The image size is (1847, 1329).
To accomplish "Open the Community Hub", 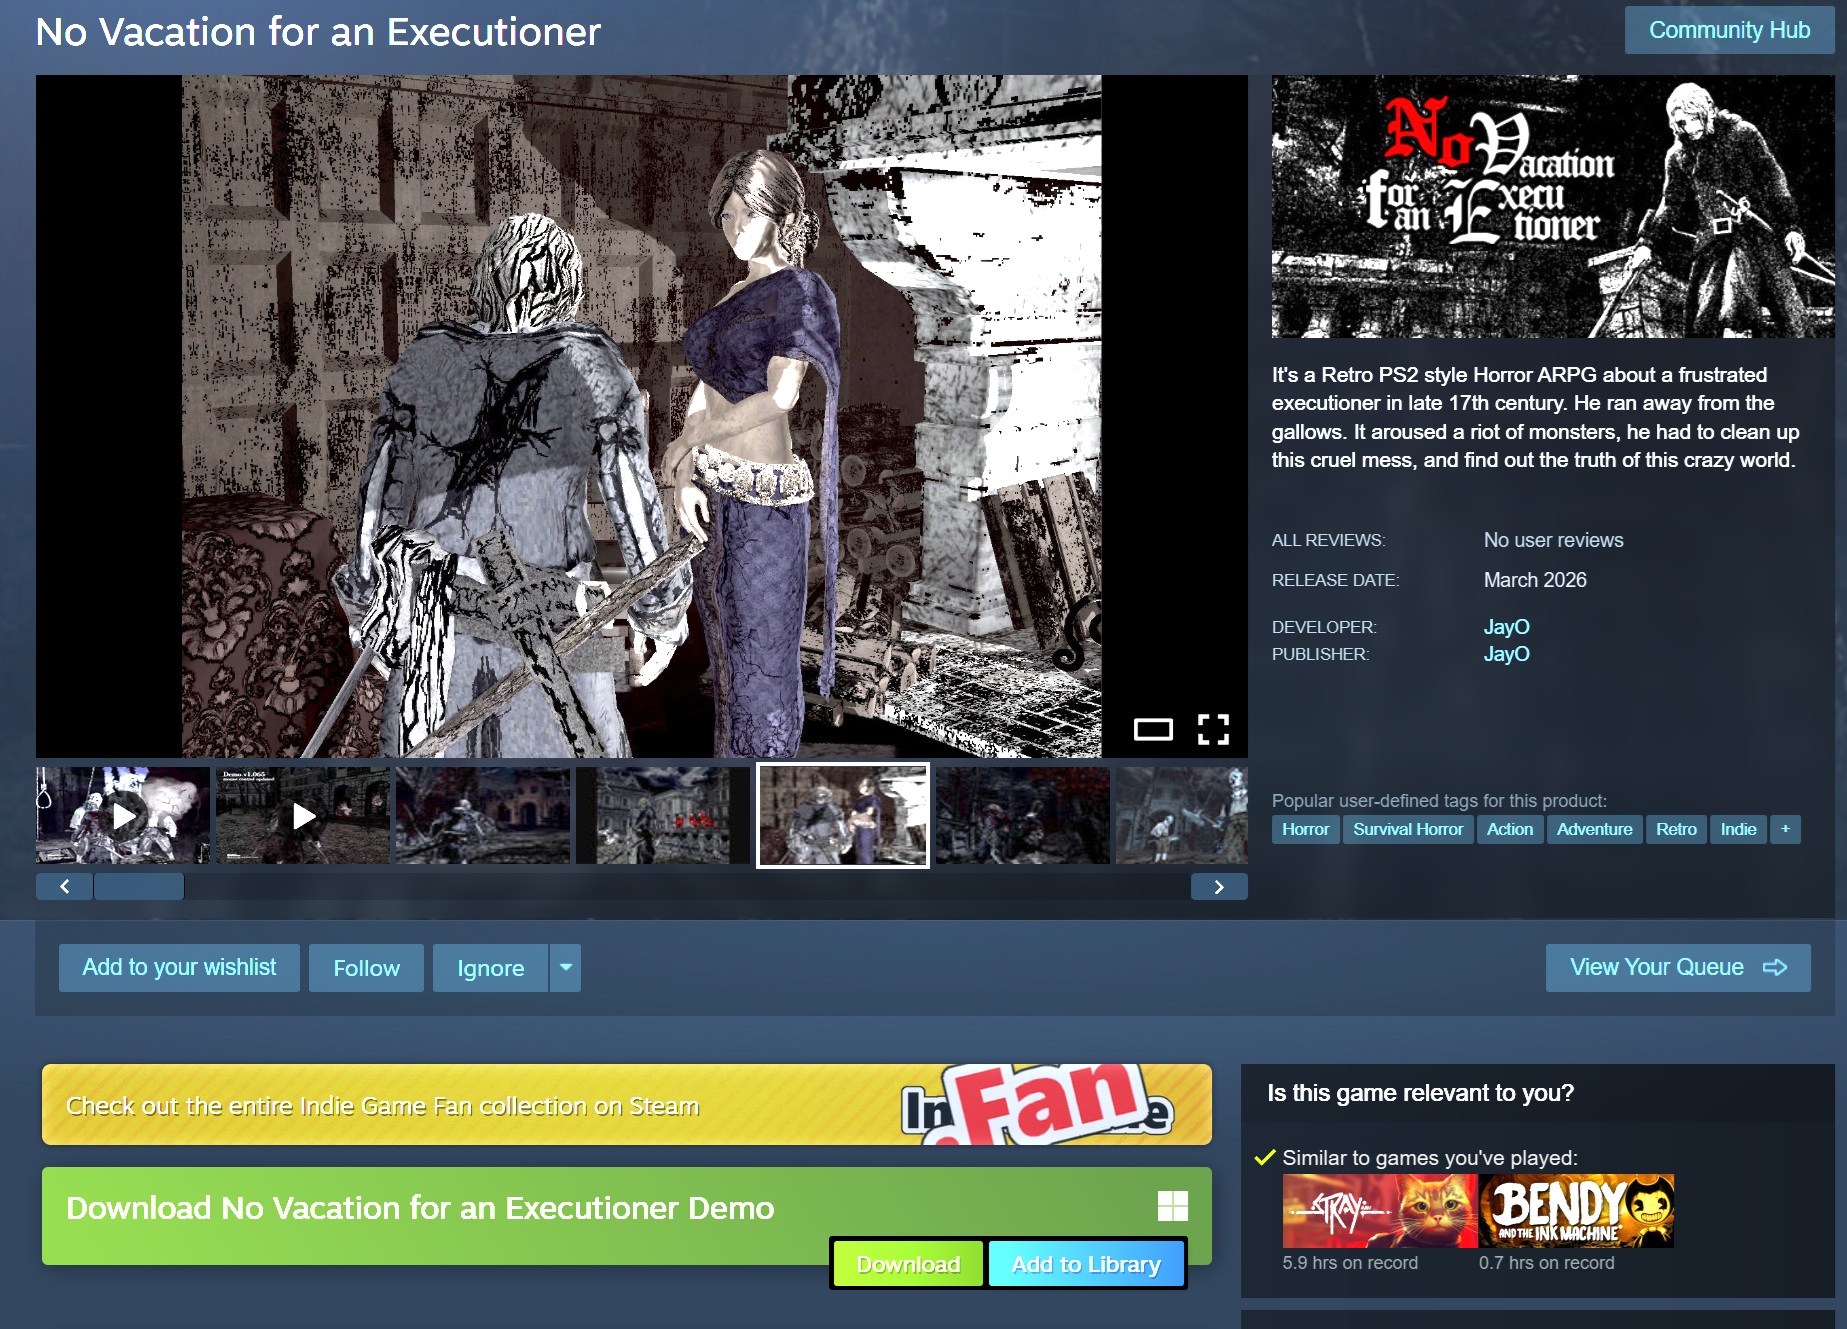I will click(x=1729, y=30).
